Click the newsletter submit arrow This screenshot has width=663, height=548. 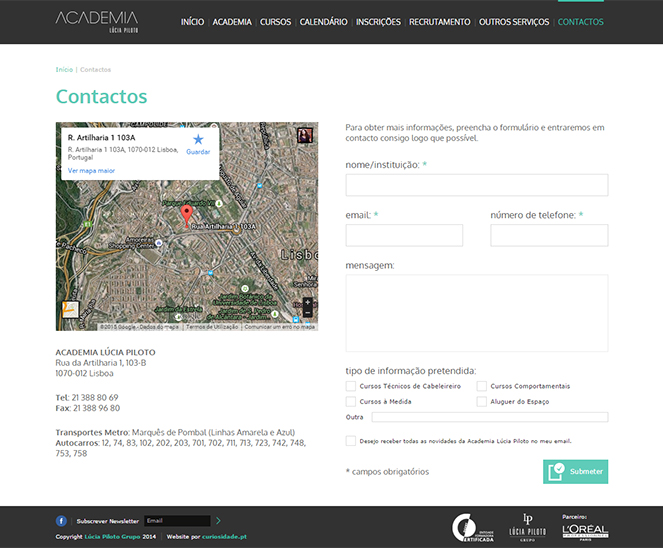click(218, 521)
